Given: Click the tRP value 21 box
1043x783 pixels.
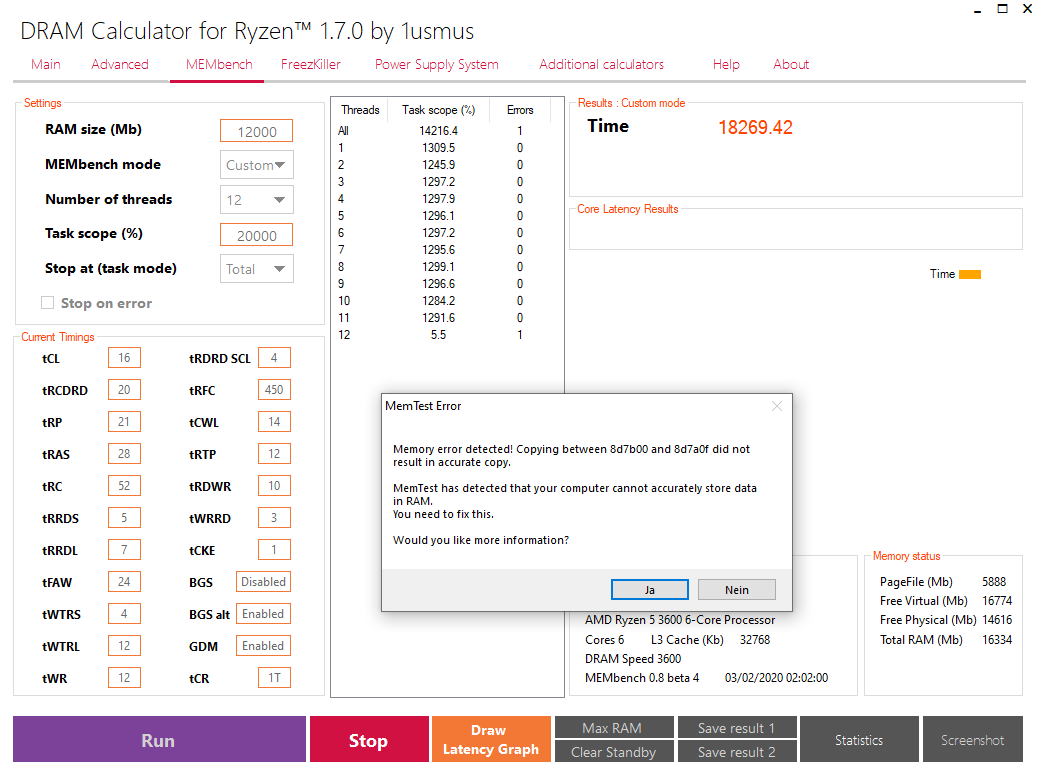Looking at the screenshot, I should [124, 422].
